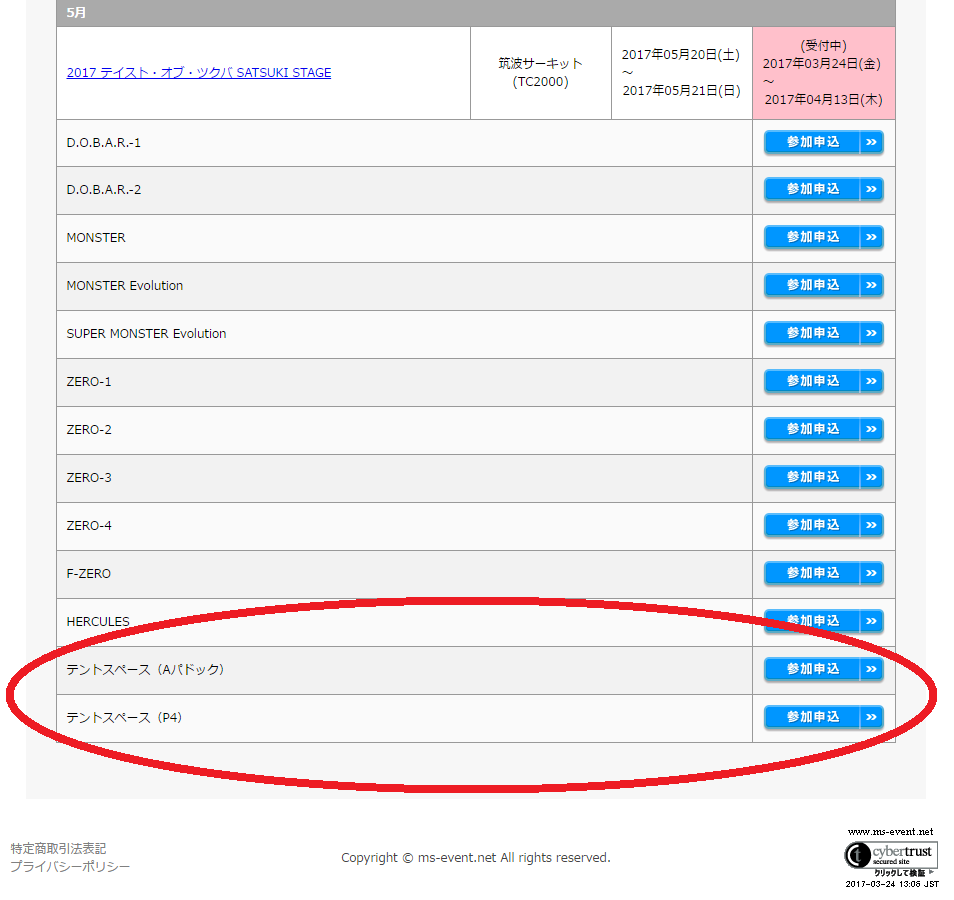Click 参加申込 button for ZERO-4

[823, 525]
